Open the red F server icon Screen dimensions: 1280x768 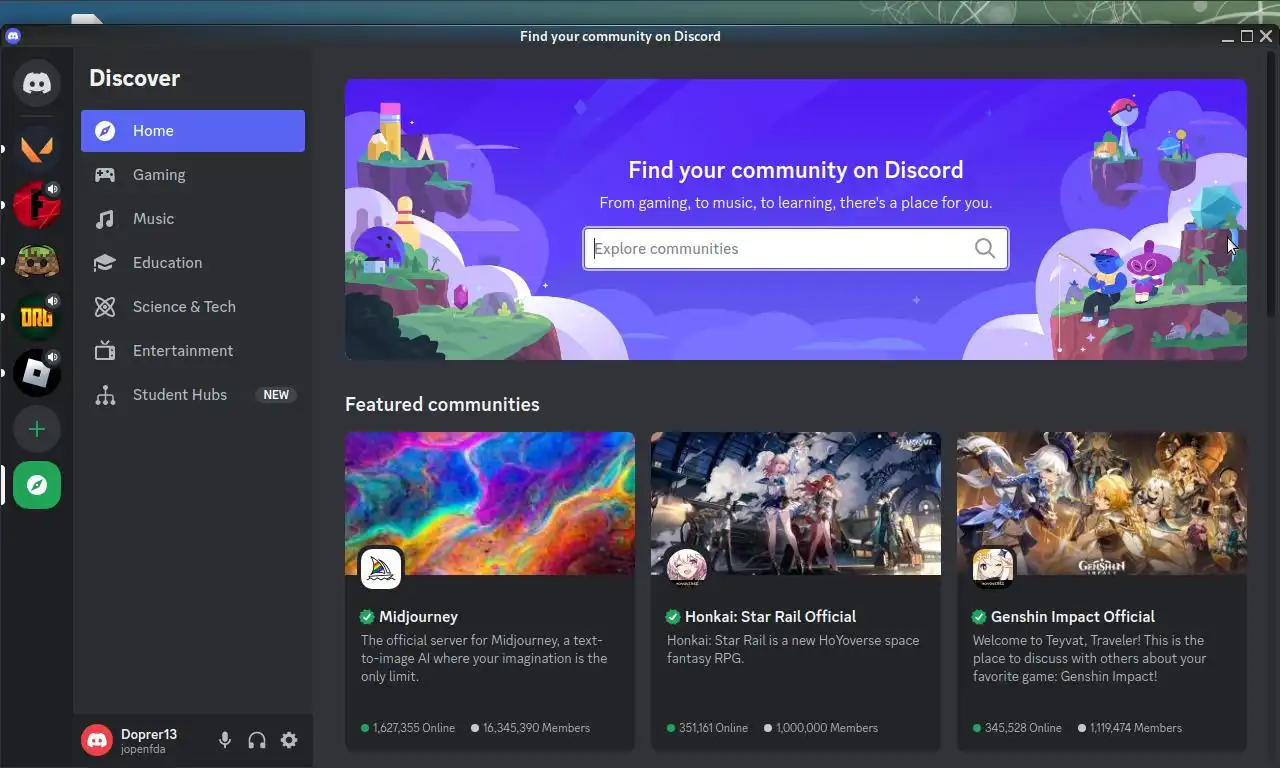pos(37,205)
